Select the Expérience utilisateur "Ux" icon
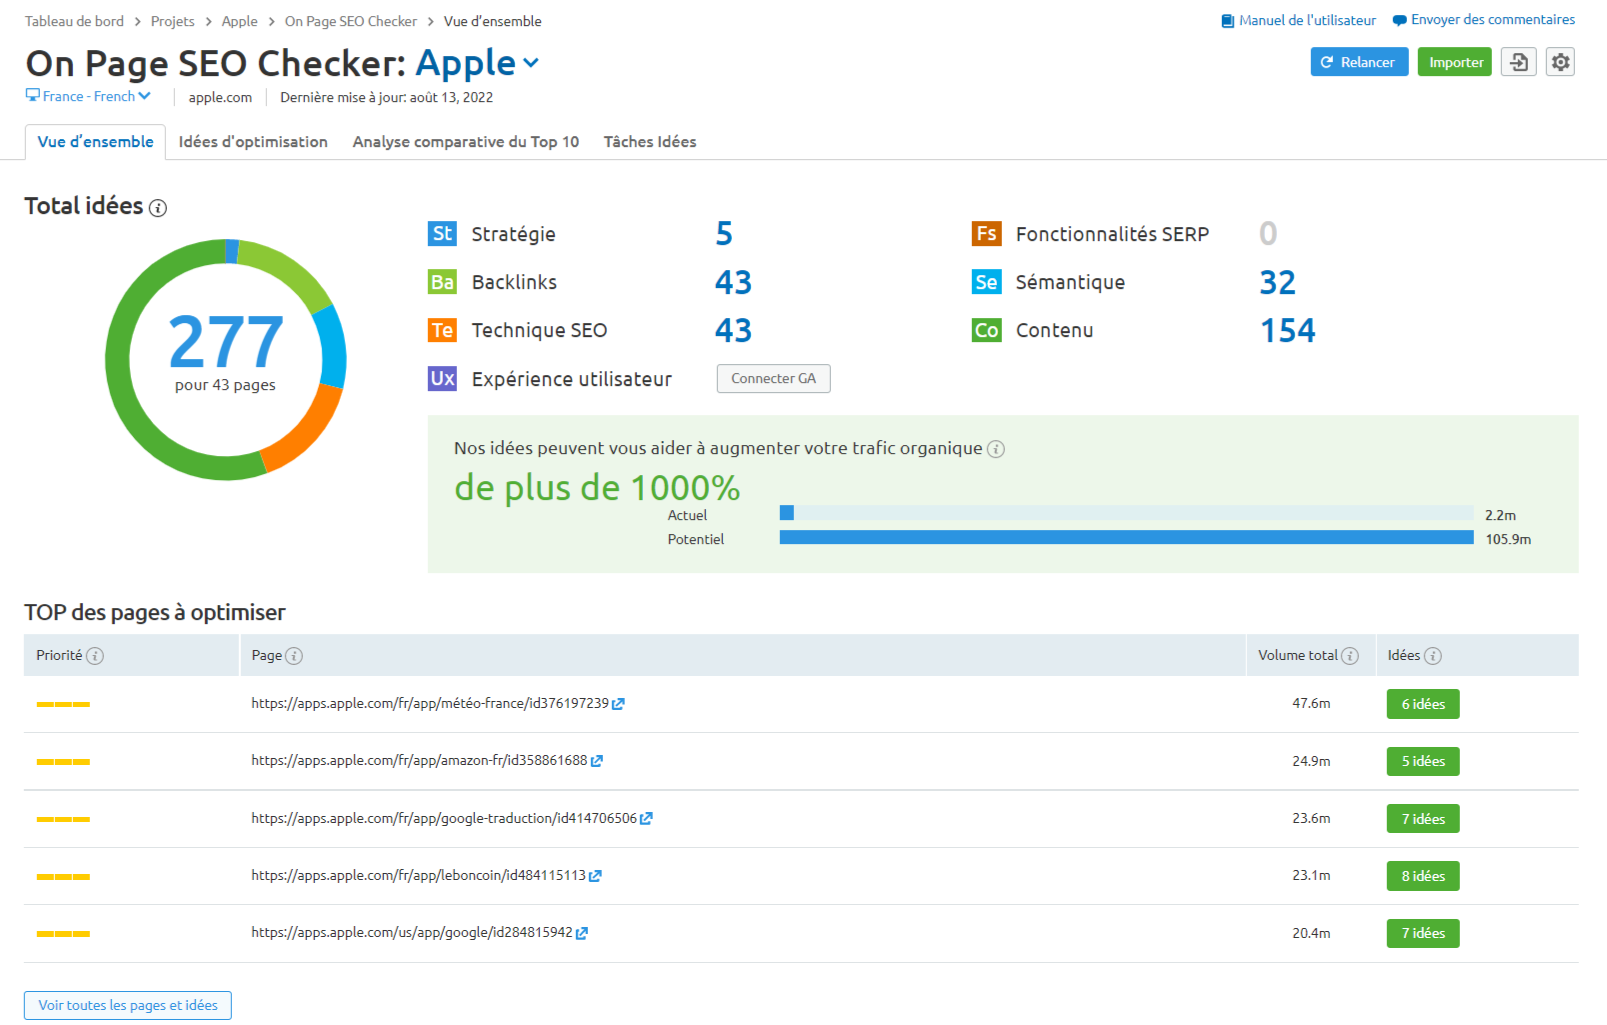The height and width of the screenshot is (1025, 1607). coord(441,378)
